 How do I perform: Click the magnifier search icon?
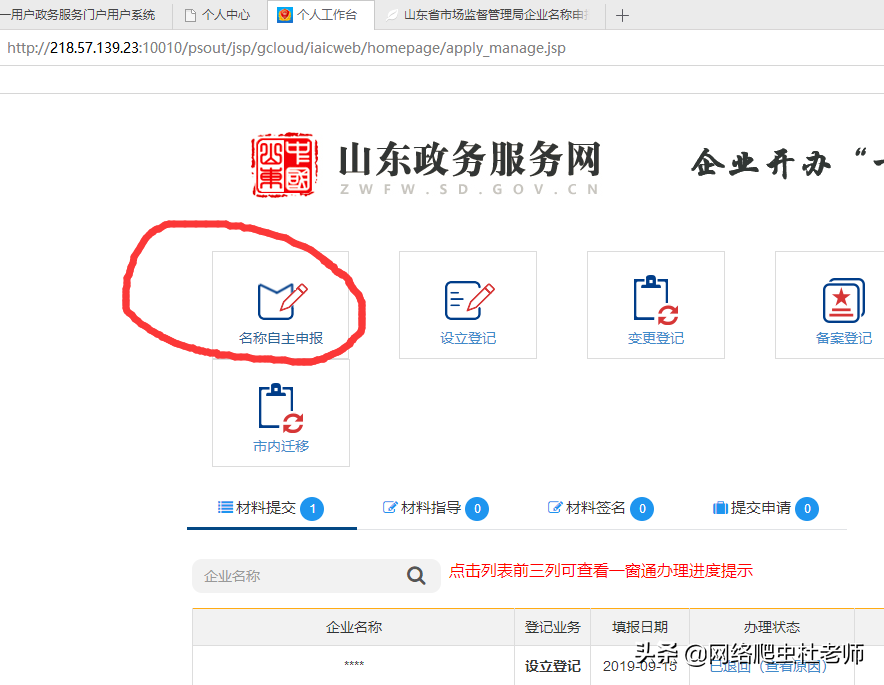[416, 576]
